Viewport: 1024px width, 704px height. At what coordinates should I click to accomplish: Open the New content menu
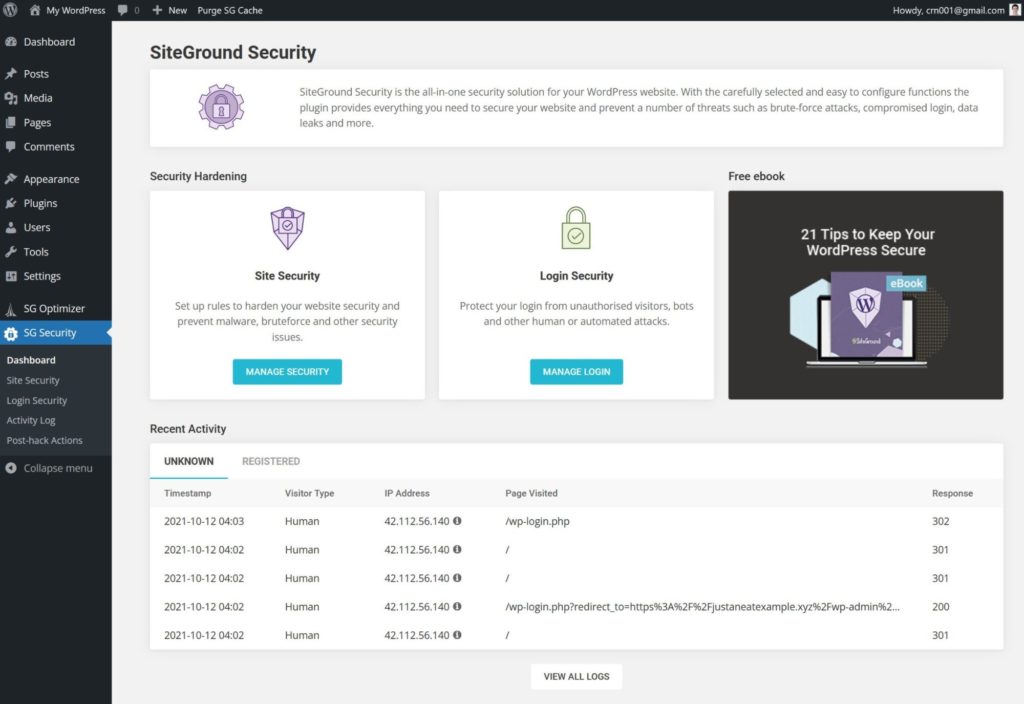pos(169,10)
